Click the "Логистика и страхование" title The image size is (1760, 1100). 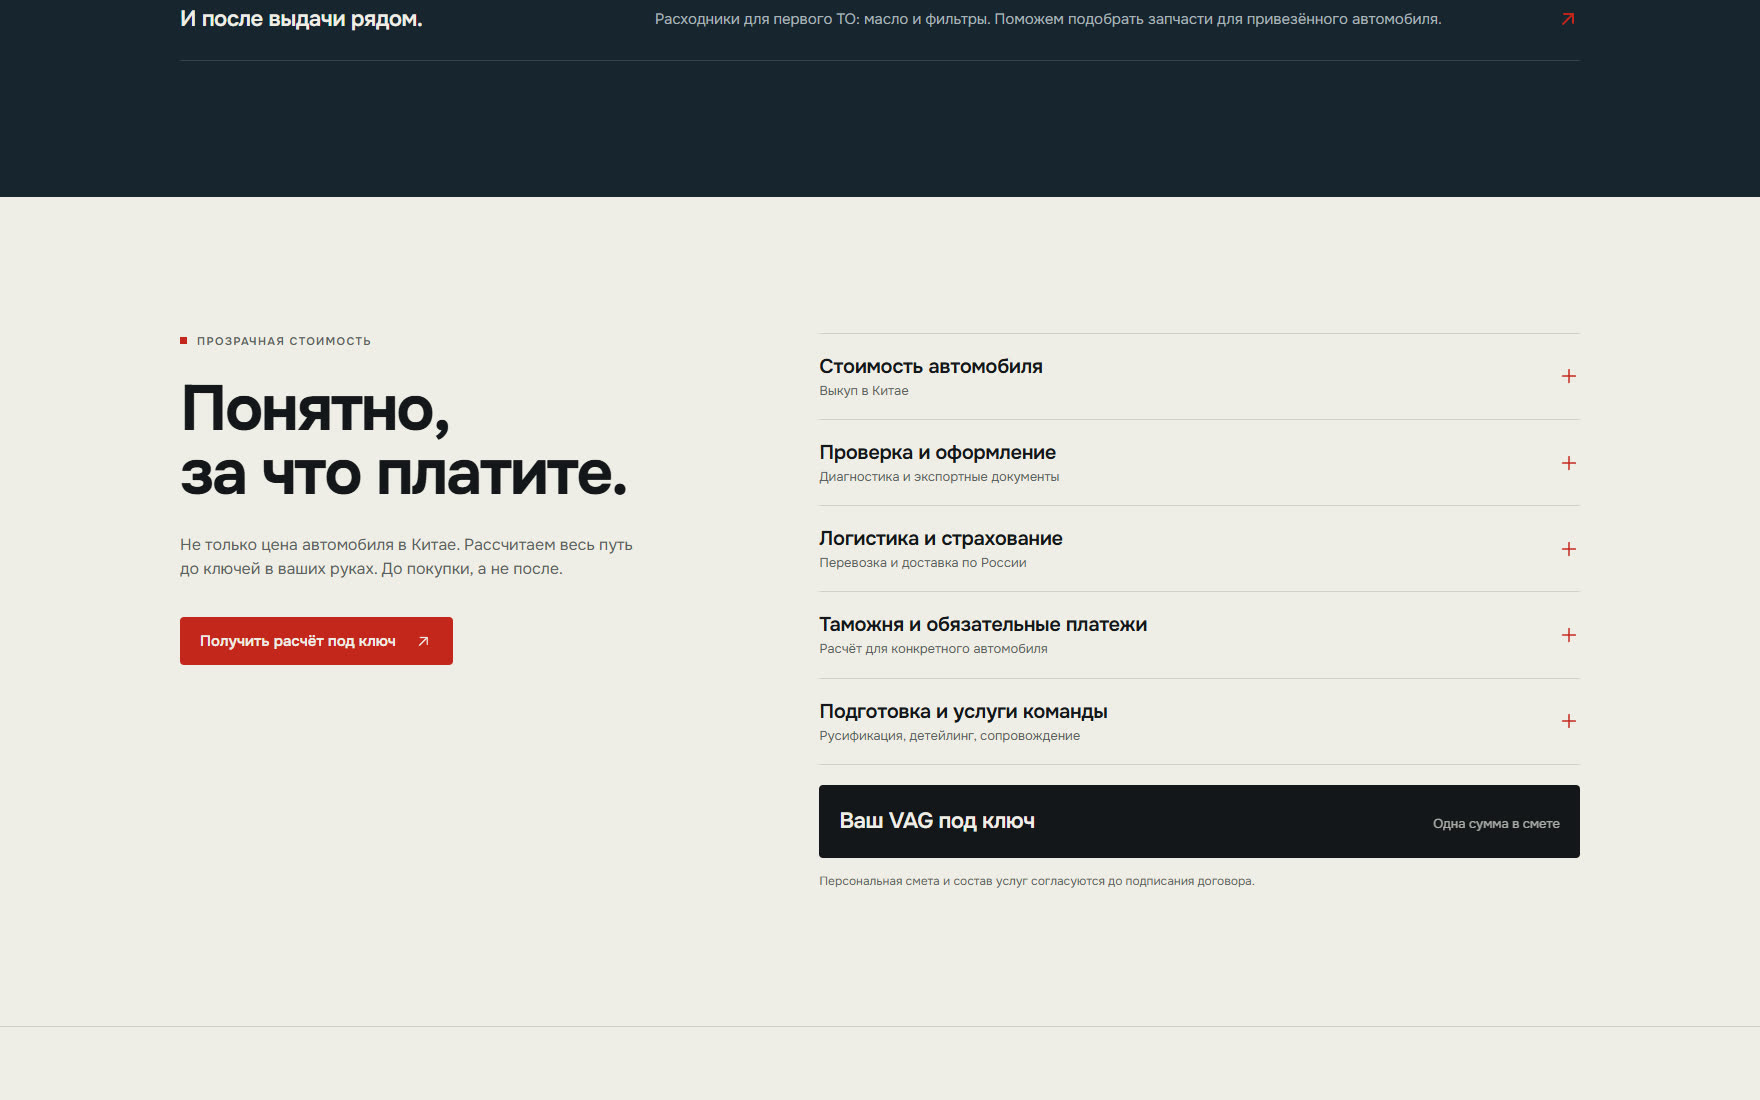pos(941,538)
